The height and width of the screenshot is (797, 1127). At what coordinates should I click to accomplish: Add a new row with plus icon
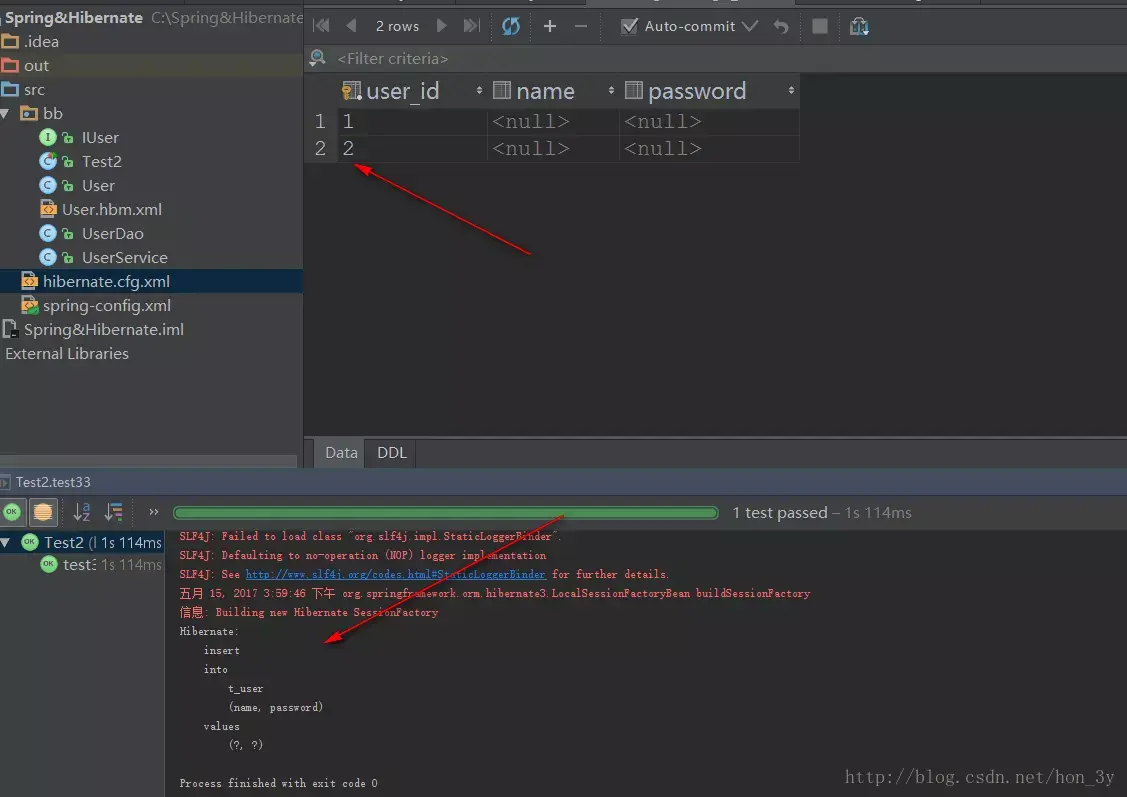[x=550, y=27]
